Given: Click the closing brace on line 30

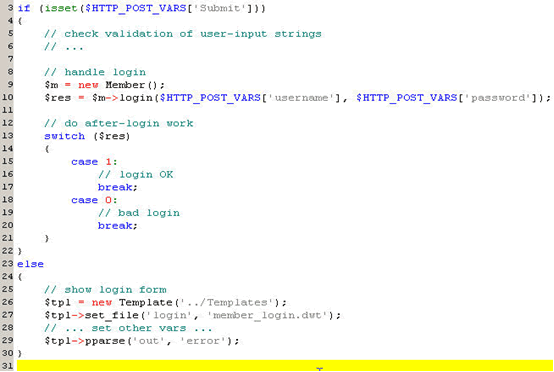Looking at the screenshot, I should (20, 353).
